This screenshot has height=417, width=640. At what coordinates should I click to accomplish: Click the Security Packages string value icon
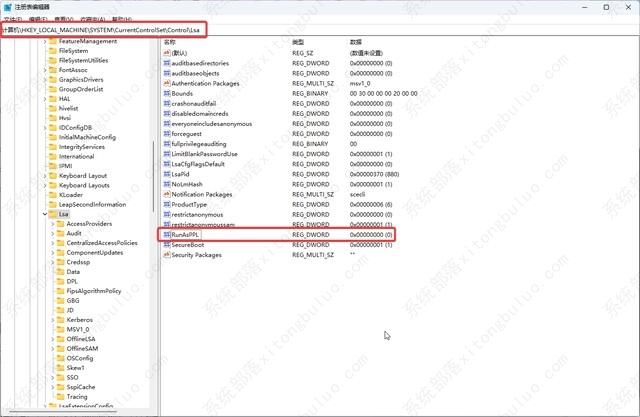click(x=167, y=255)
